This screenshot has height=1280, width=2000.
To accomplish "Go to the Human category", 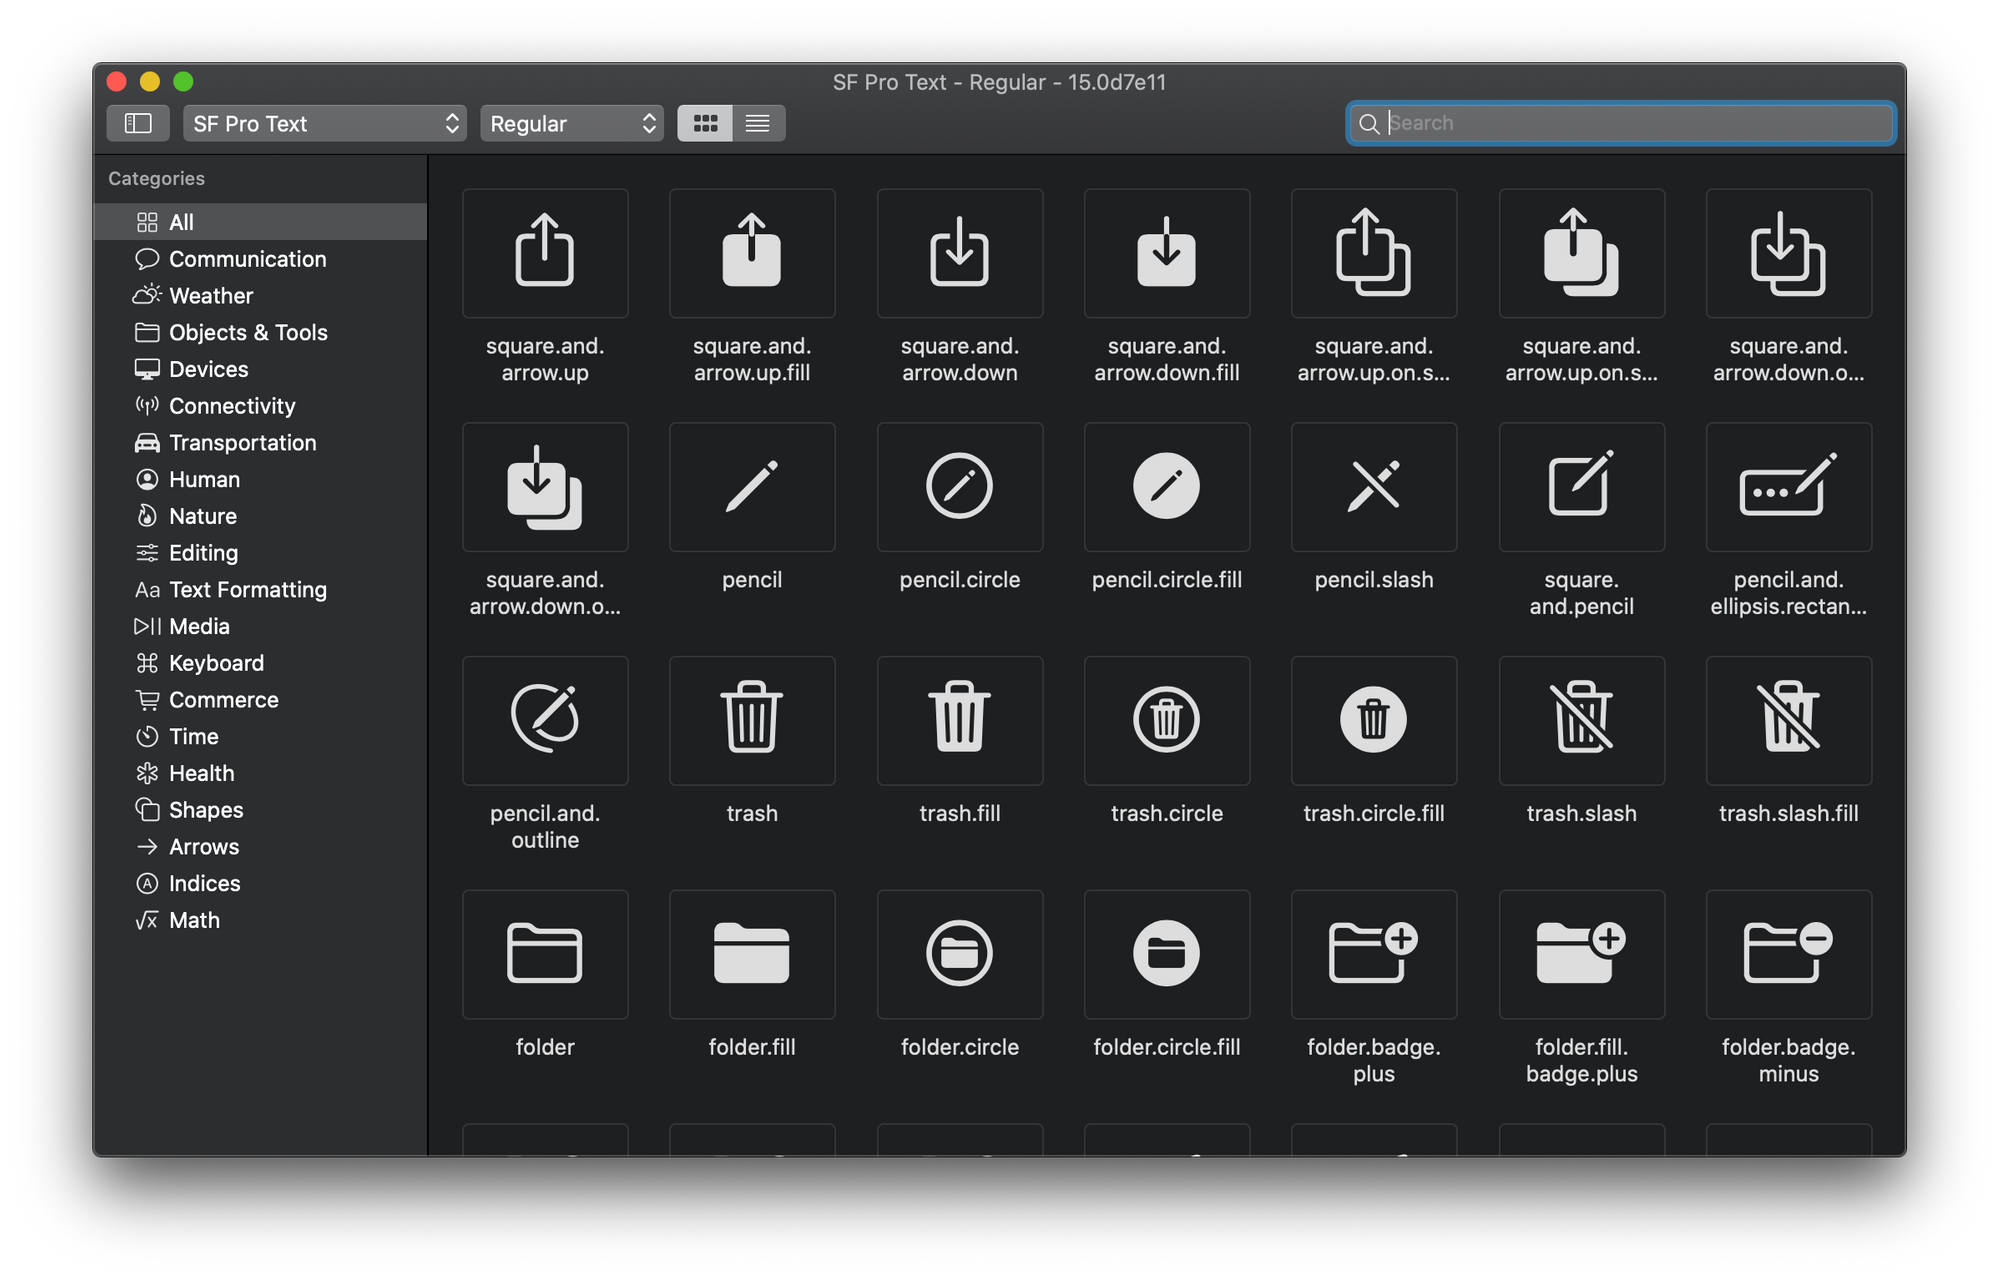I will point(260,479).
